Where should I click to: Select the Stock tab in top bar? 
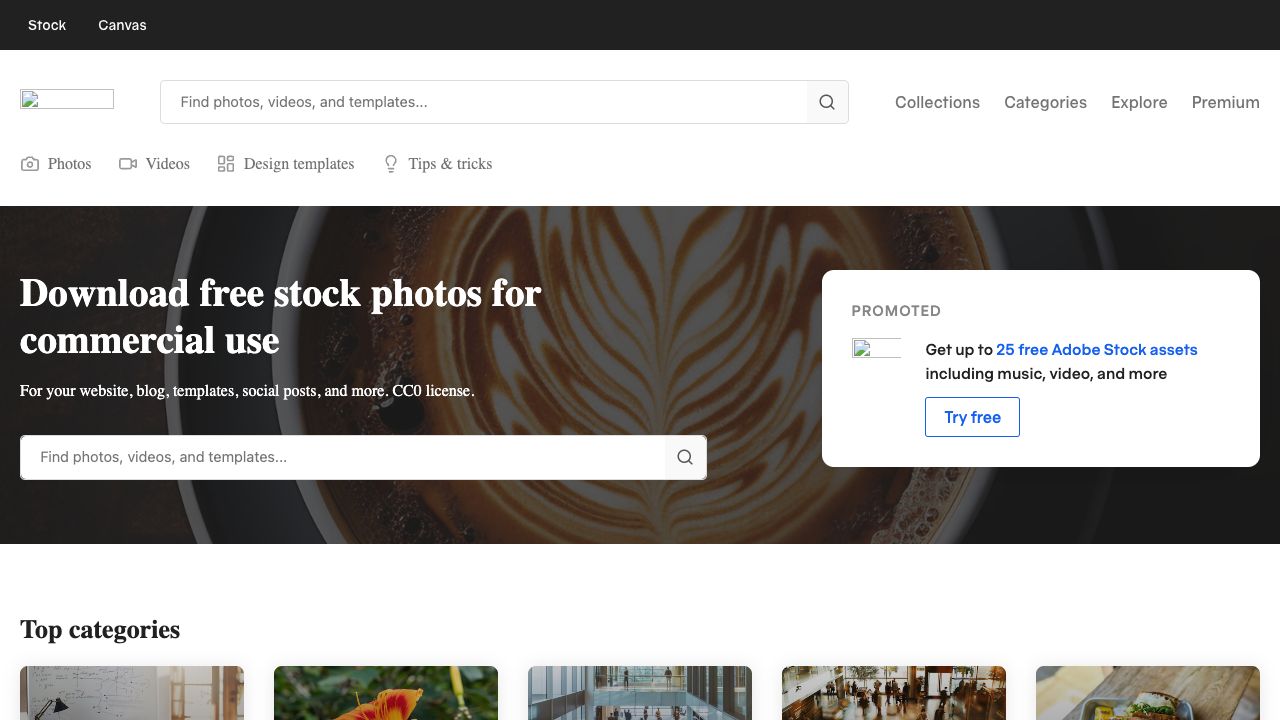pyautogui.click(x=47, y=25)
